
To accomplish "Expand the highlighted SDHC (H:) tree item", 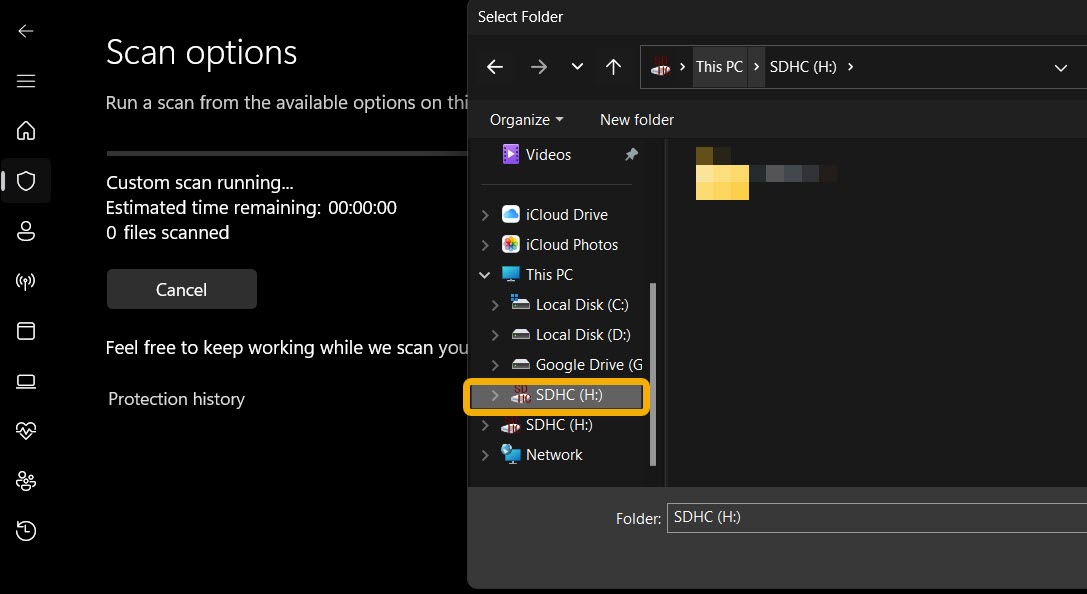I will click(x=494, y=394).
